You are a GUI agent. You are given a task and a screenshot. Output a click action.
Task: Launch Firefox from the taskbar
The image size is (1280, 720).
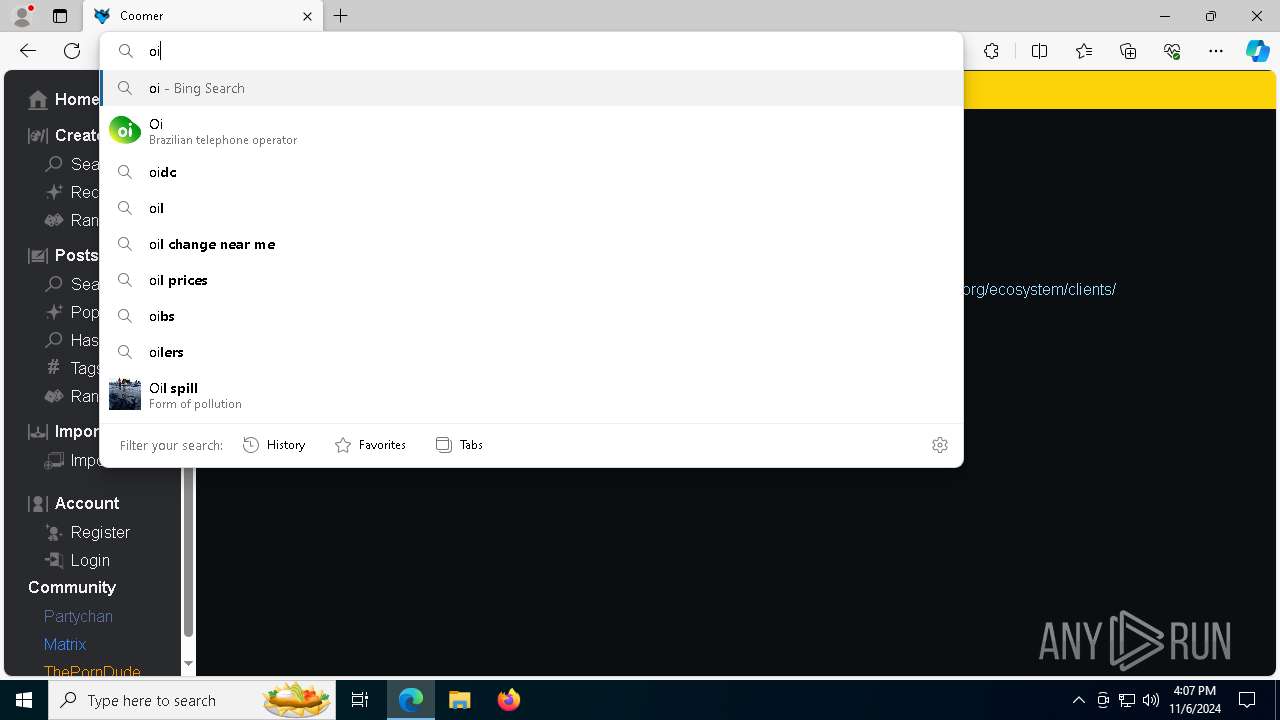click(509, 700)
